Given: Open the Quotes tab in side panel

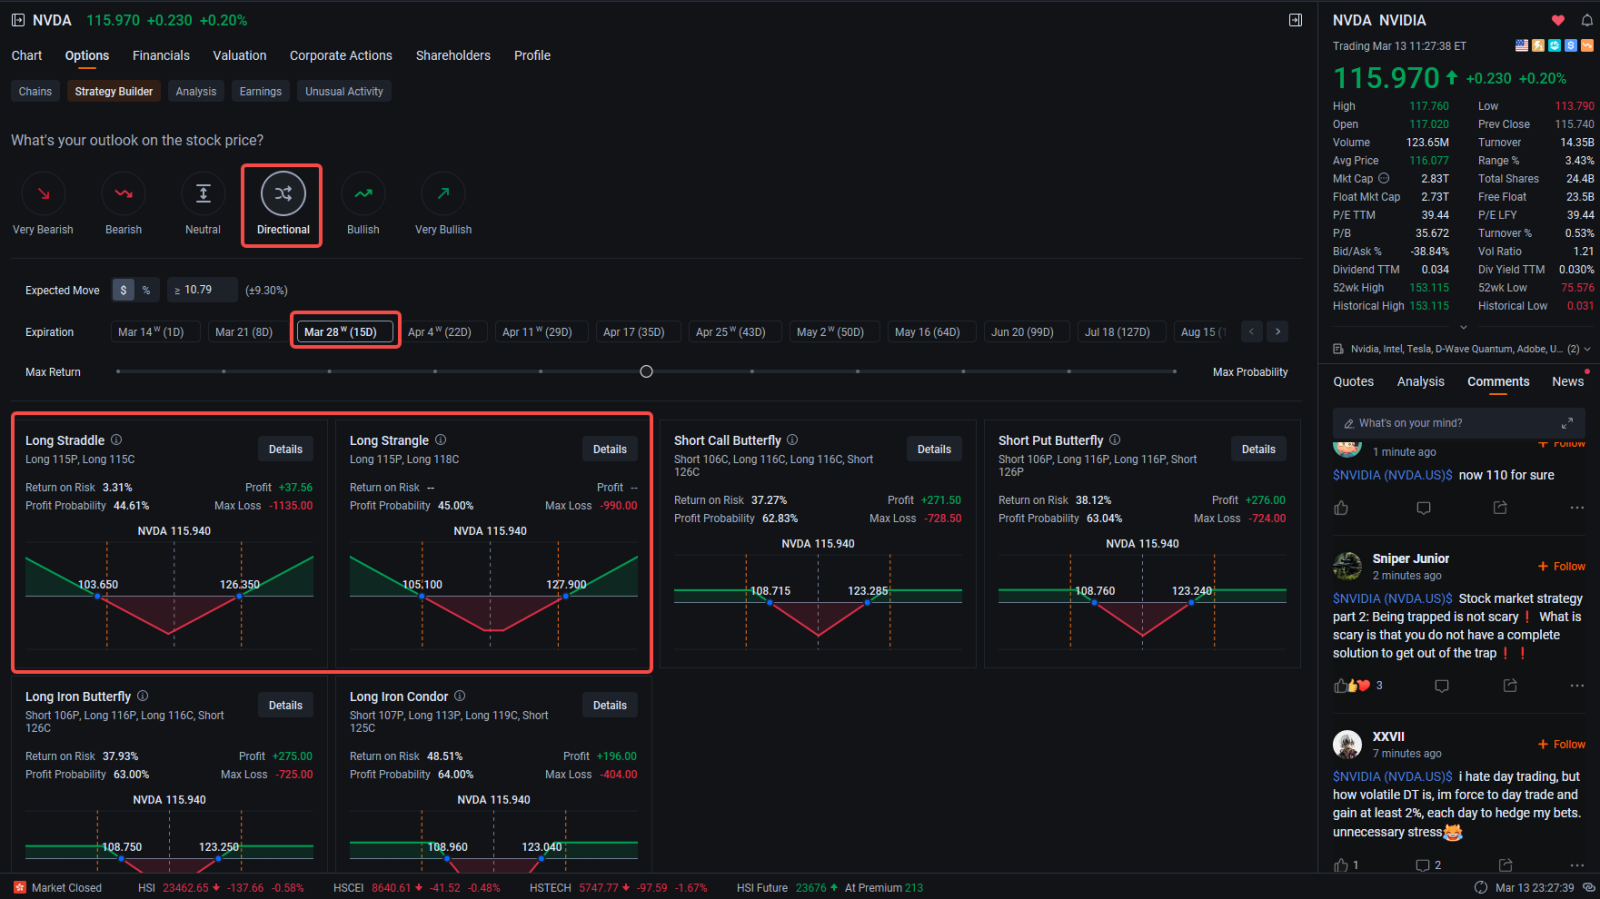Looking at the screenshot, I should pos(1353,382).
